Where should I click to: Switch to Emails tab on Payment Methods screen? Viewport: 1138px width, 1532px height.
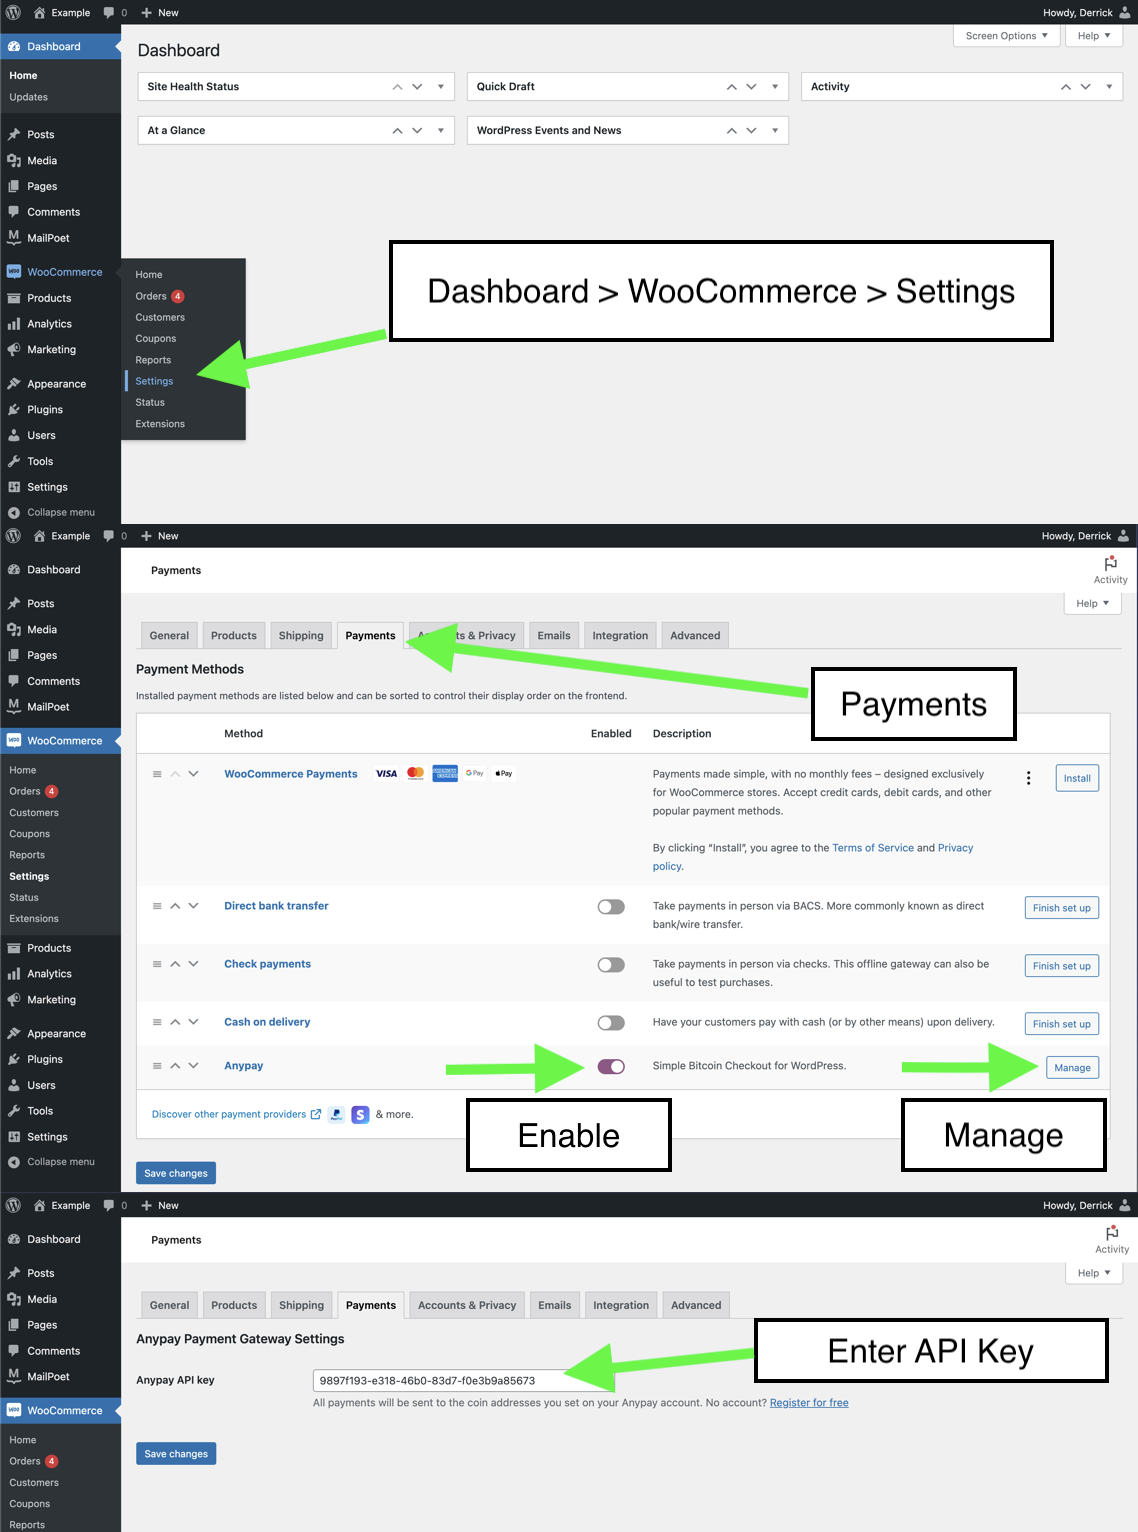point(554,636)
